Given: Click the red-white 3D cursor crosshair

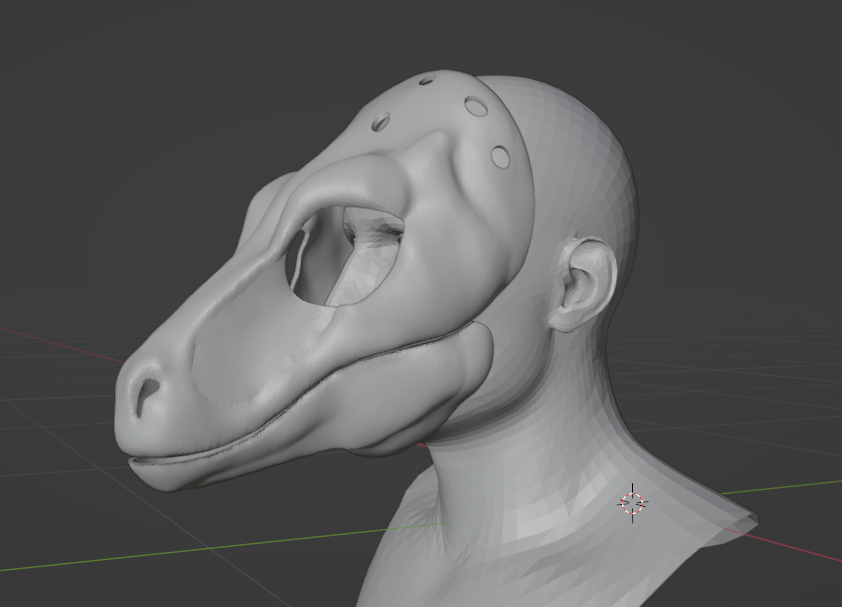Looking at the screenshot, I should (x=632, y=503).
